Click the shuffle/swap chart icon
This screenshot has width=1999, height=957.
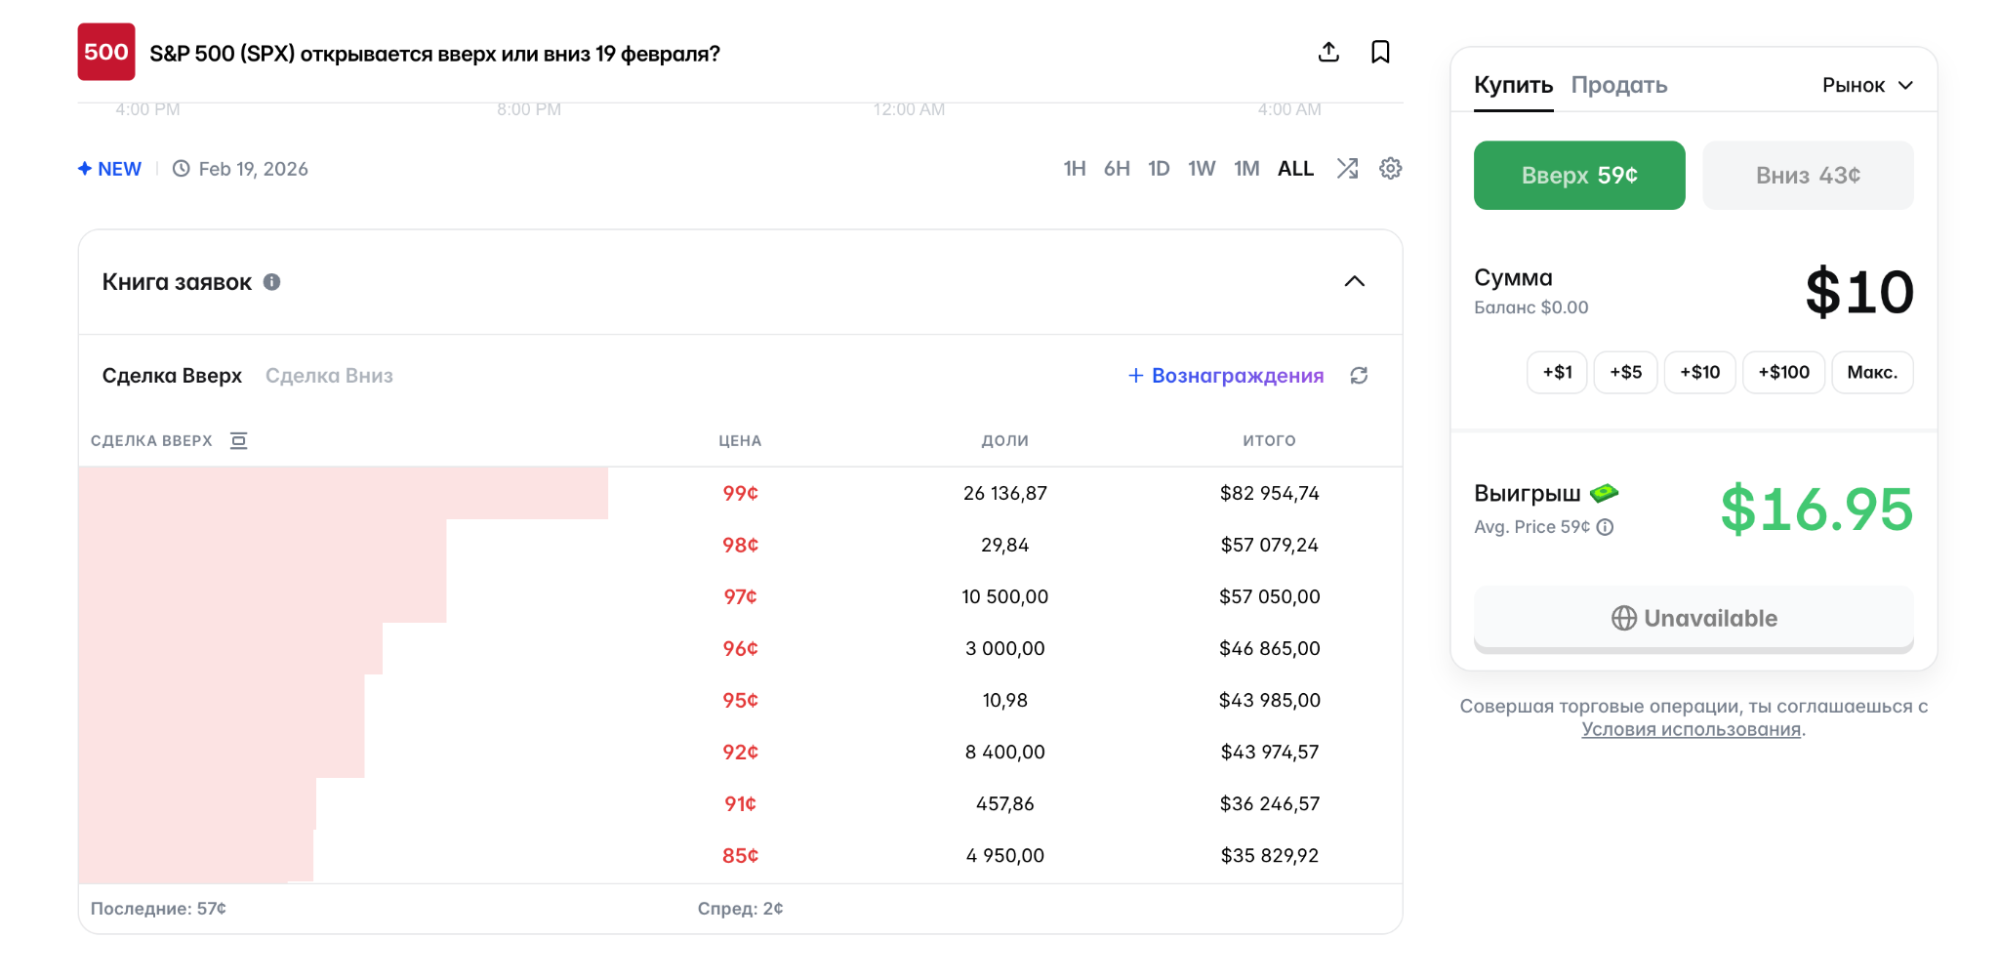(1347, 168)
